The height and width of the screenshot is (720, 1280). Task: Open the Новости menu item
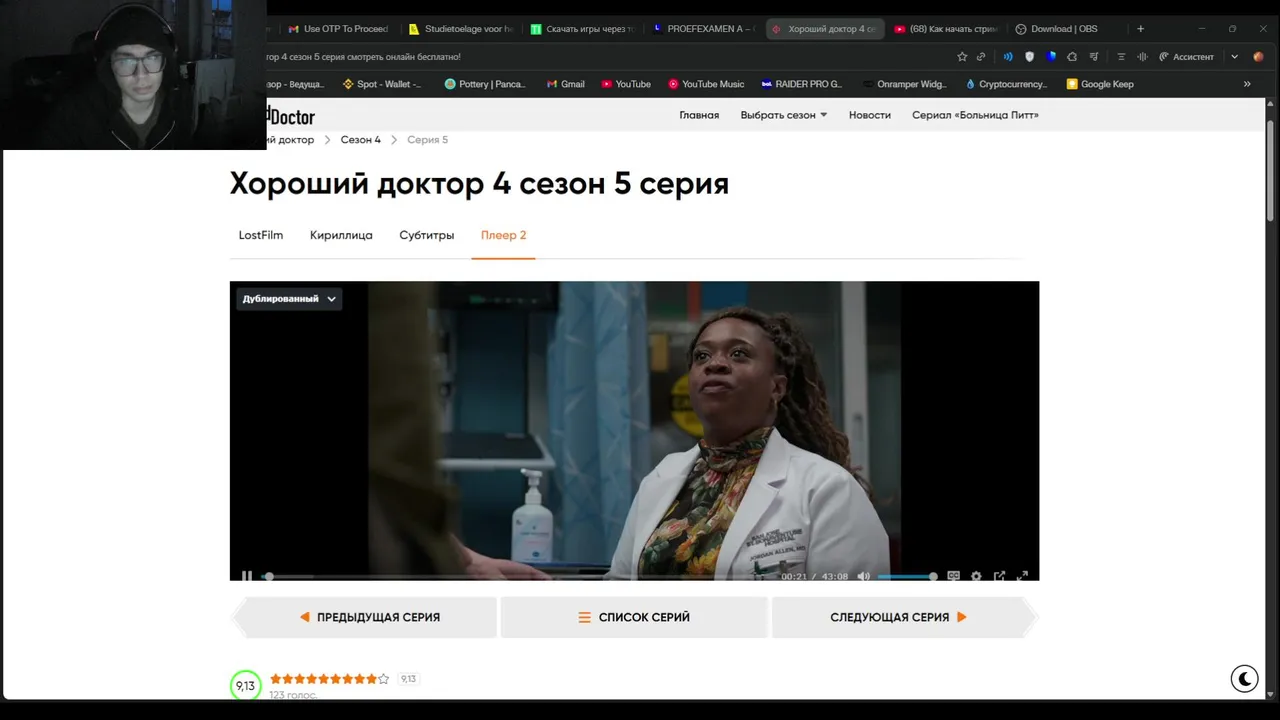click(870, 115)
